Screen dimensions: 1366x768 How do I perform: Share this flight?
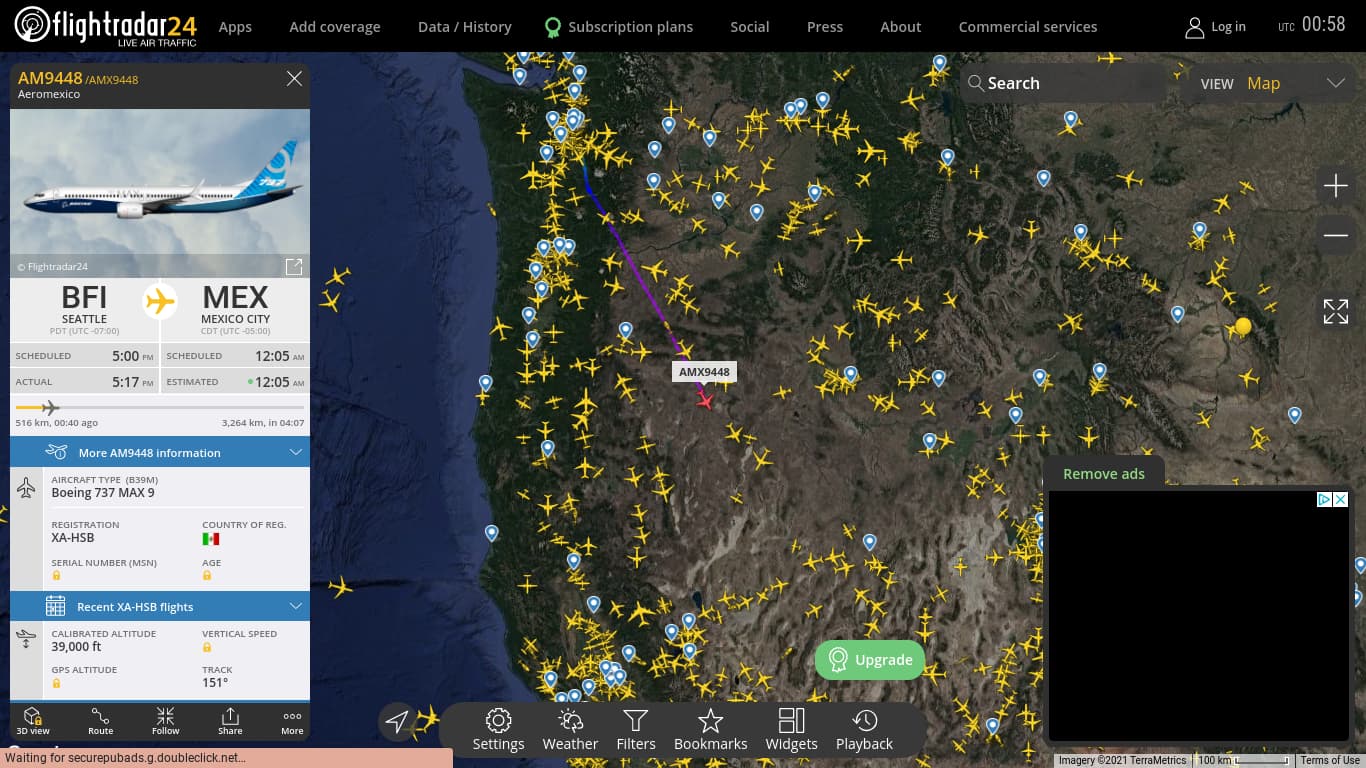tap(230, 721)
